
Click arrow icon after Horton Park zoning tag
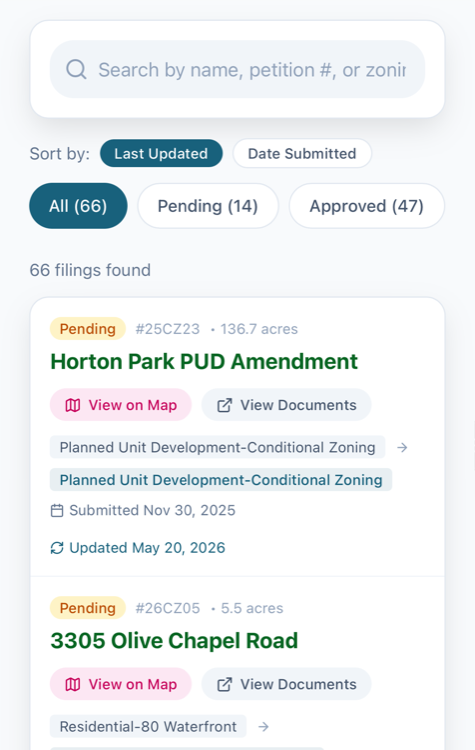coord(402,447)
